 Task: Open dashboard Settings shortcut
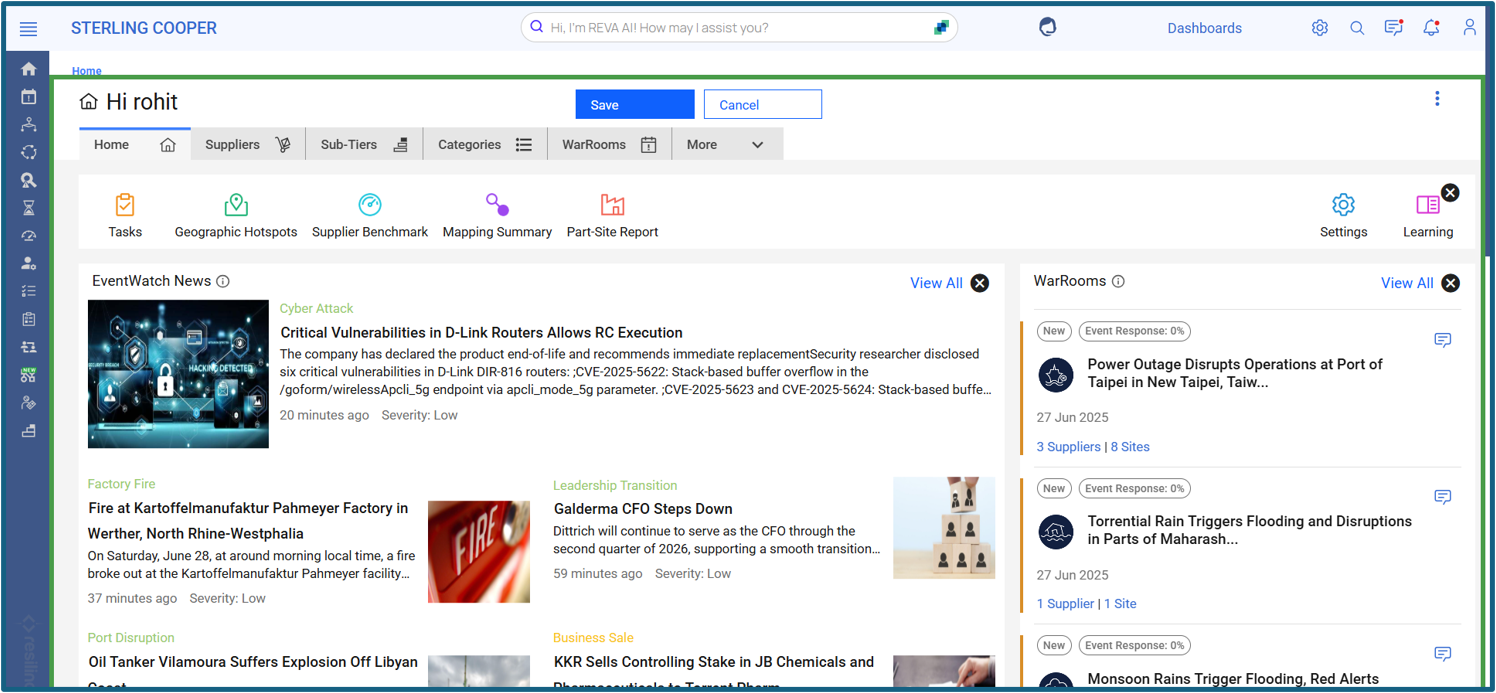[1343, 216]
